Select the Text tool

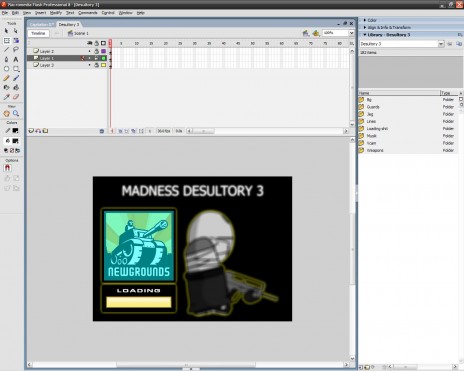[x=16, y=59]
